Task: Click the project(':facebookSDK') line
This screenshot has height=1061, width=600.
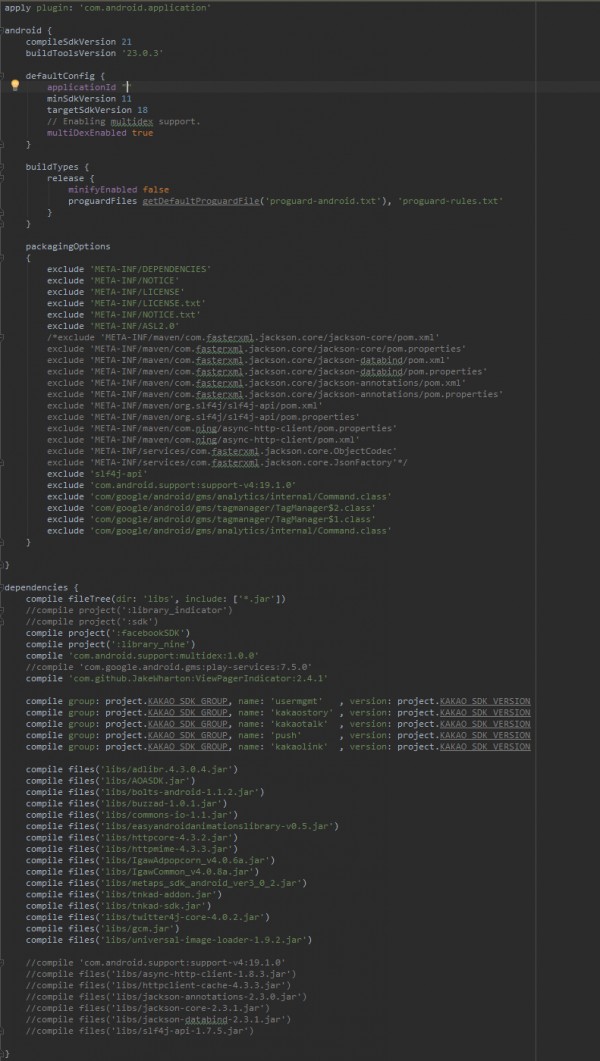Action: click(x=110, y=633)
